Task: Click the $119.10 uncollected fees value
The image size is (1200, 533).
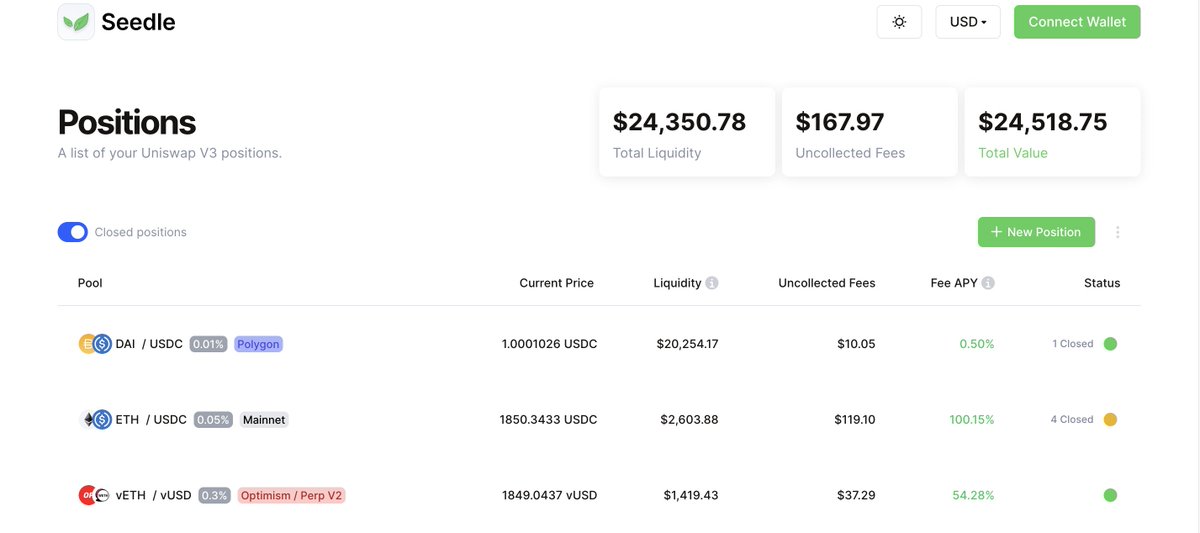Action: point(855,420)
